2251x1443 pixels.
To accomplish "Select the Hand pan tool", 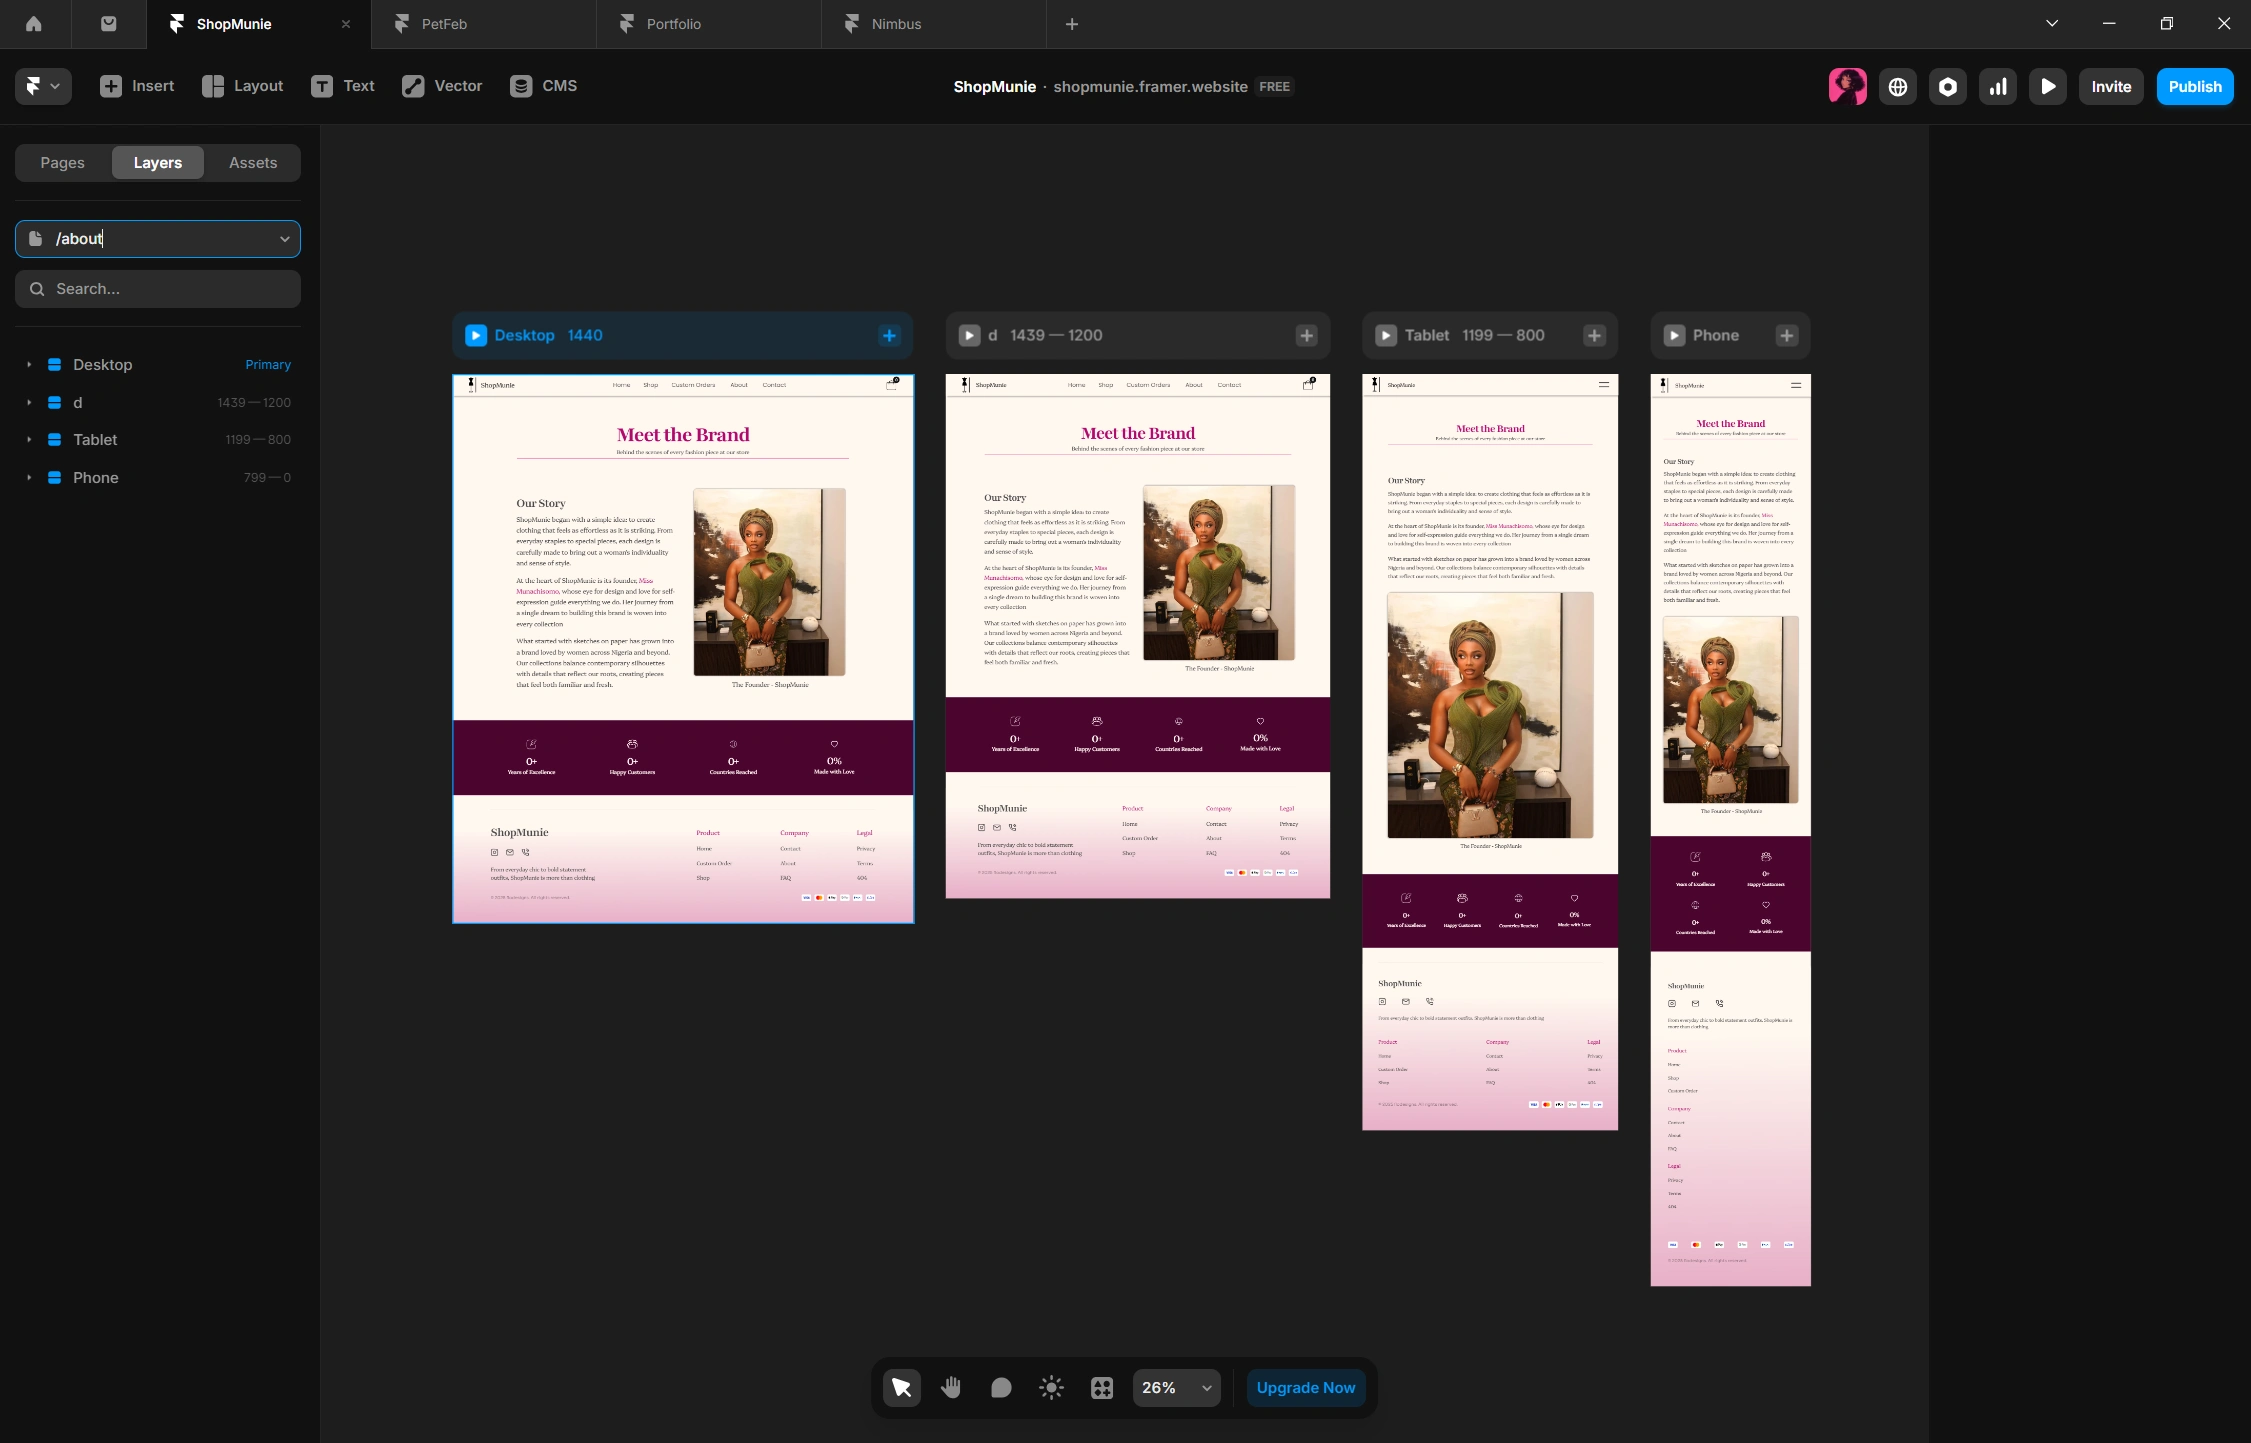I will pos(950,1387).
